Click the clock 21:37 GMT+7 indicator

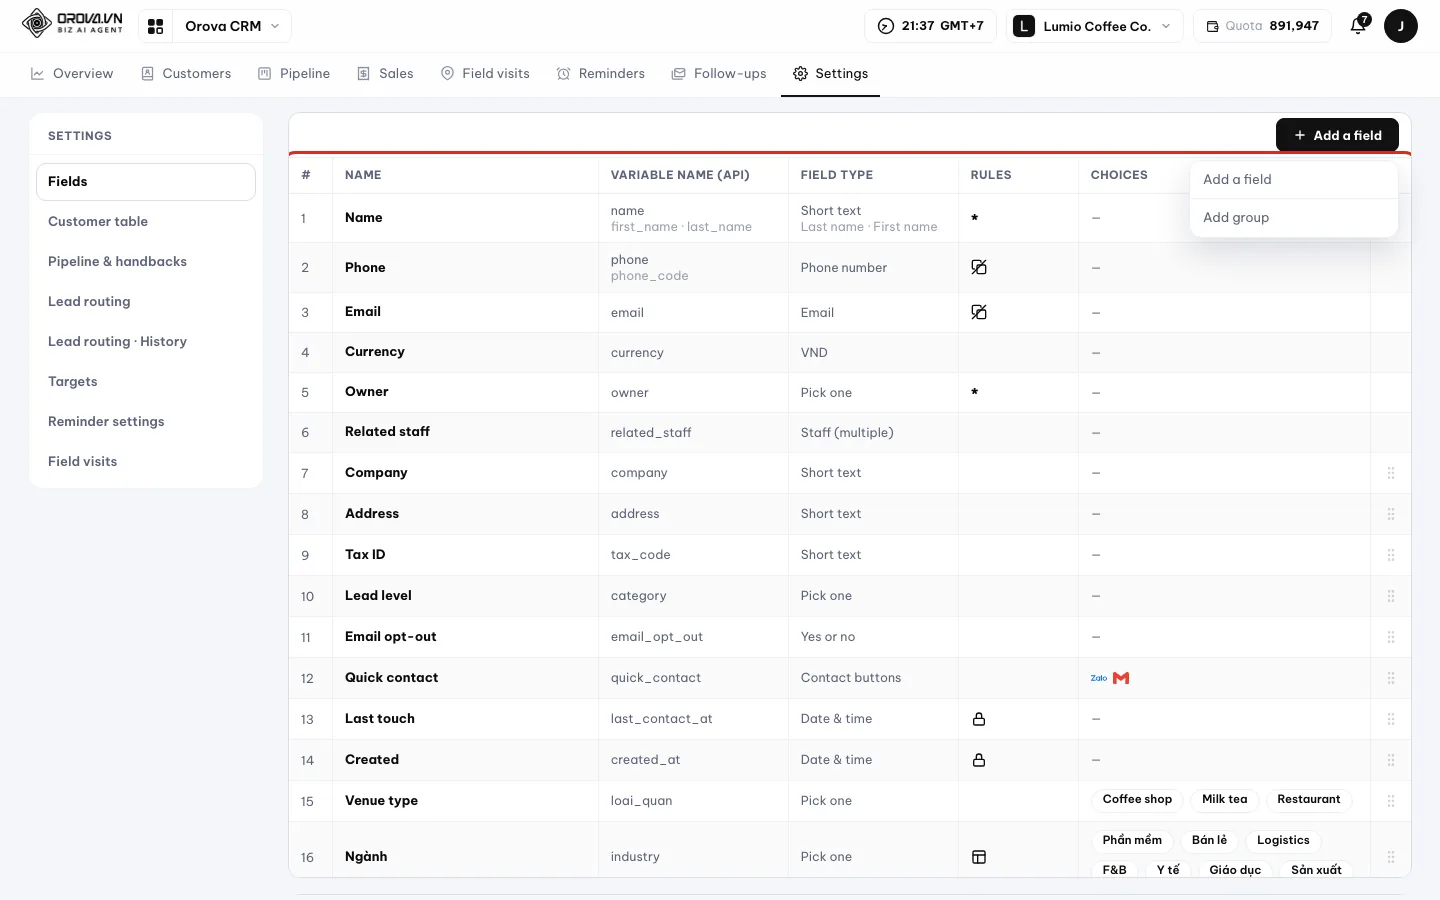click(930, 26)
